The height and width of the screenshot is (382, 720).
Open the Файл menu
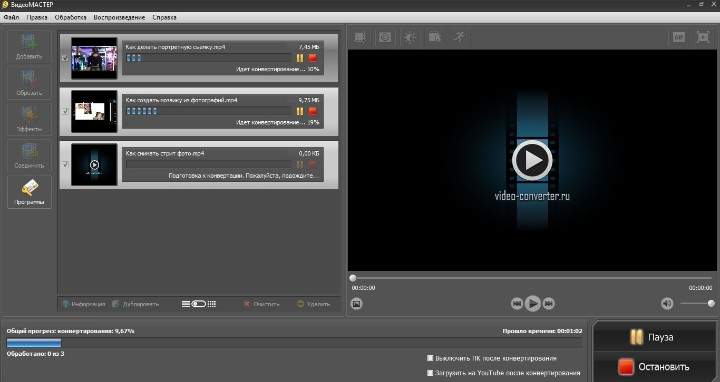coord(11,17)
